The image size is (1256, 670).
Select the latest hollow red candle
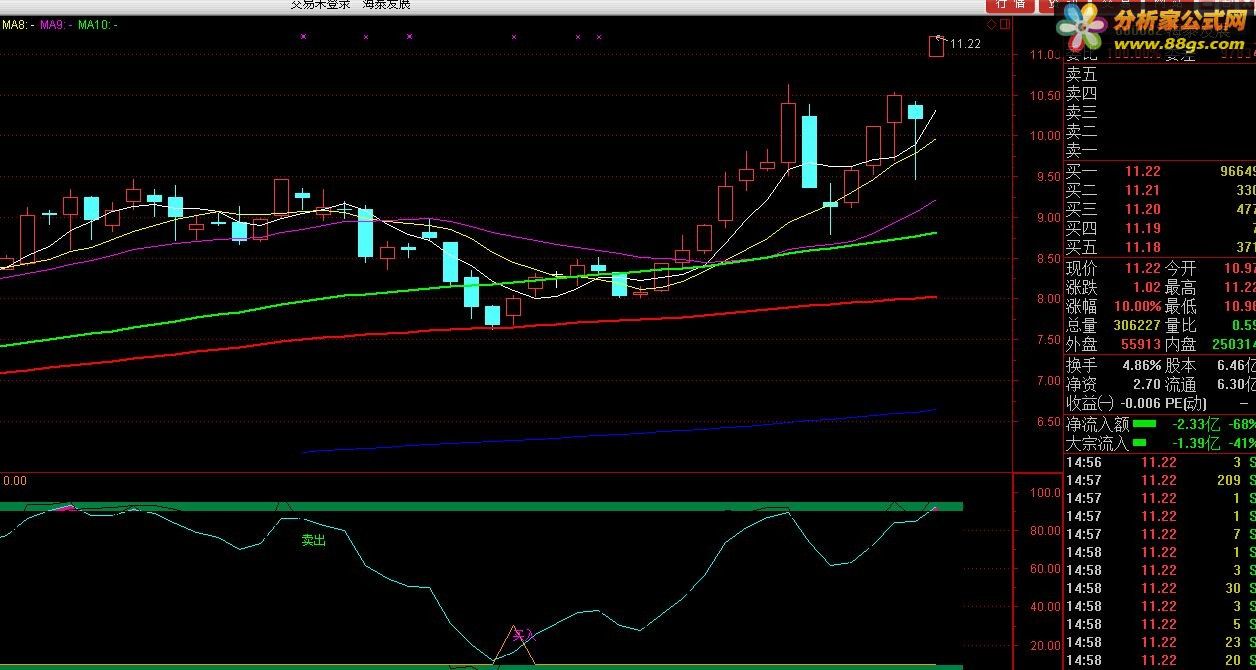936,46
